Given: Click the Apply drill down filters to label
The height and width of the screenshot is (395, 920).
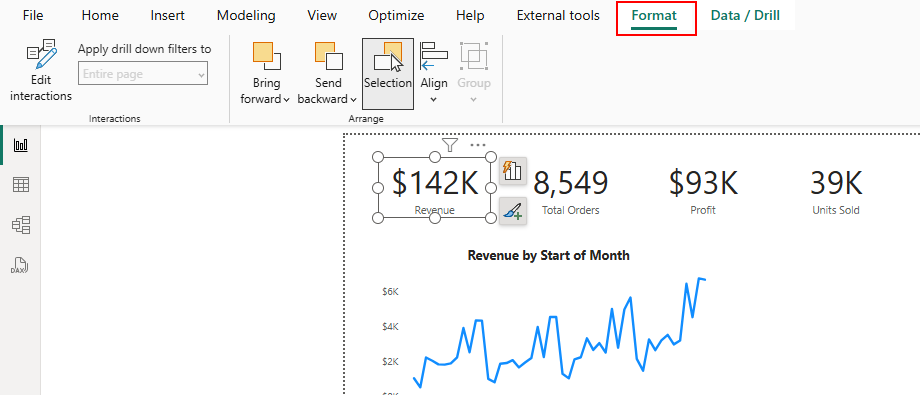Looking at the screenshot, I should click(144, 49).
